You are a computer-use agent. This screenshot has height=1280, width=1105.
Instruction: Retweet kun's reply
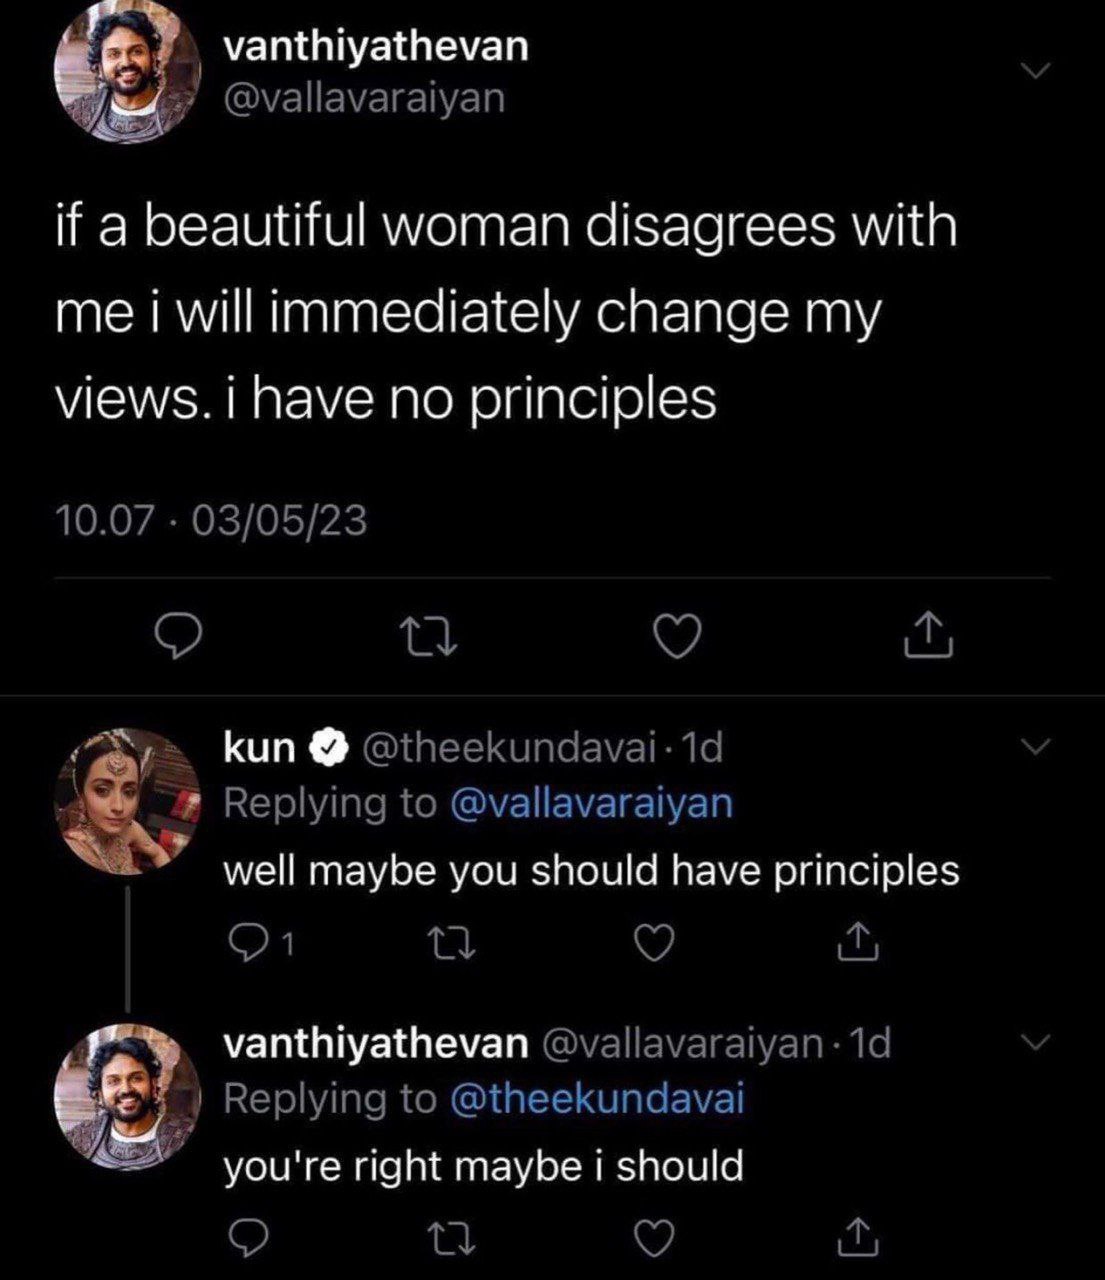[447, 941]
